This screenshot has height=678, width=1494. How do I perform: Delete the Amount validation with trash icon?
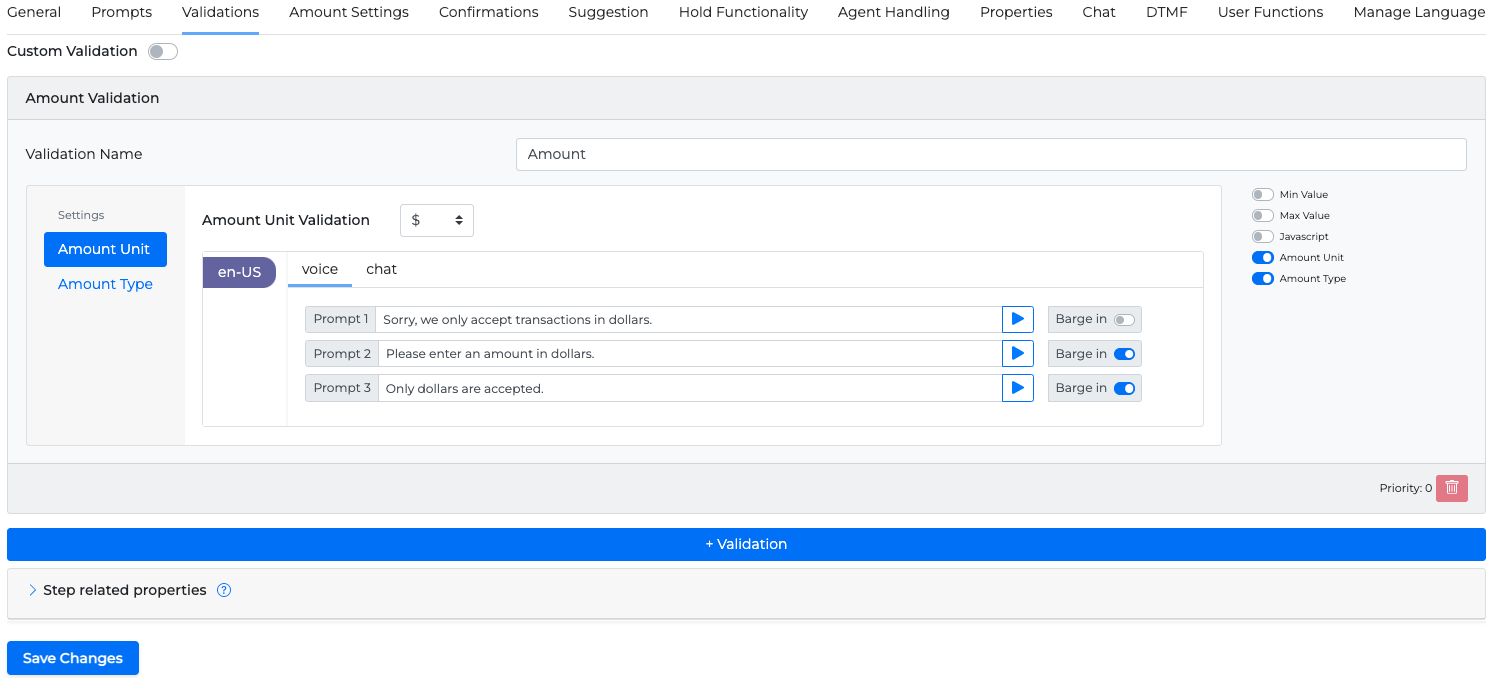pyautogui.click(x=1451, y=488)
